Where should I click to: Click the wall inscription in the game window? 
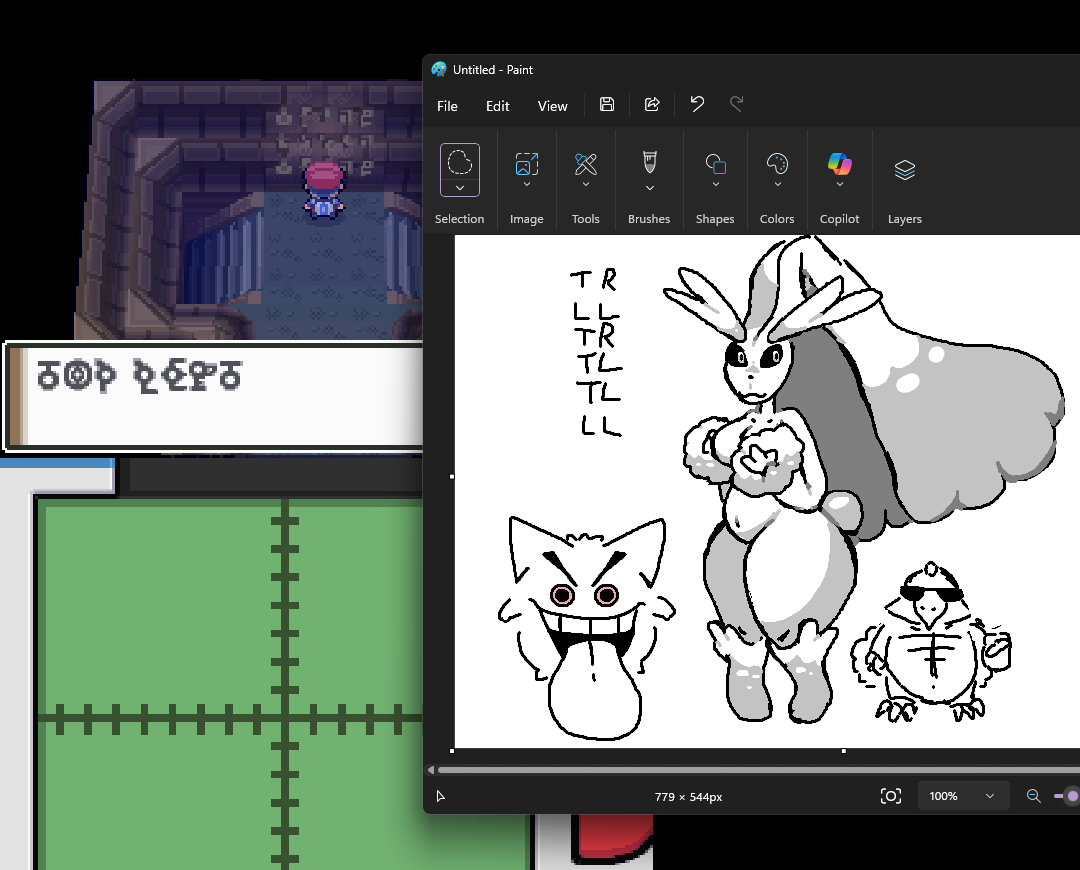[324, 141]
